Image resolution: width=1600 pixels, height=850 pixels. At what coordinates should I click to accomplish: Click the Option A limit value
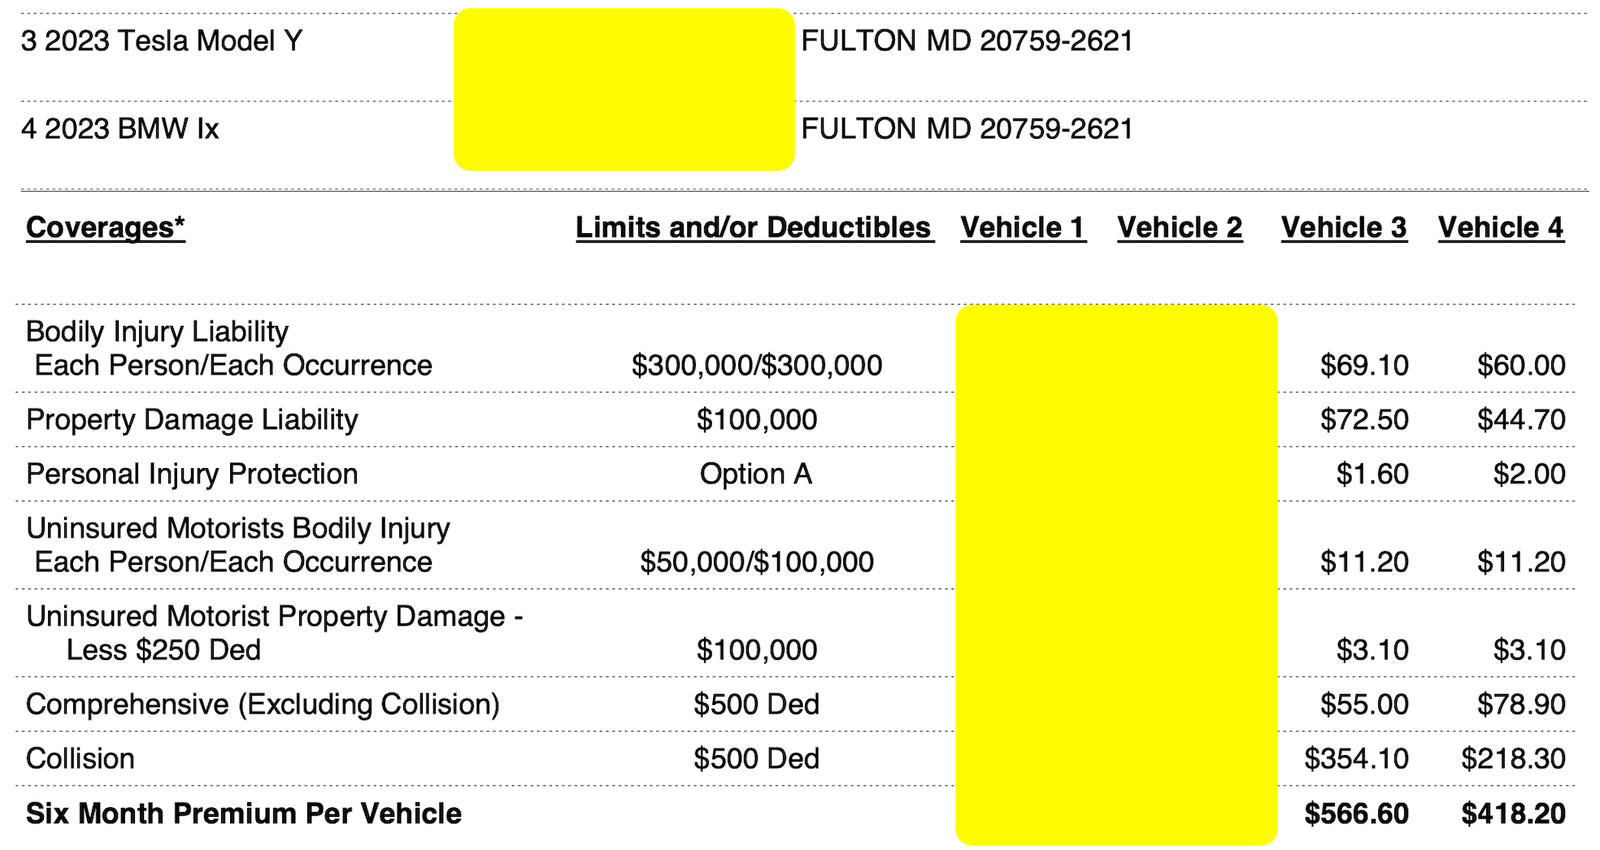pos(756,474)
